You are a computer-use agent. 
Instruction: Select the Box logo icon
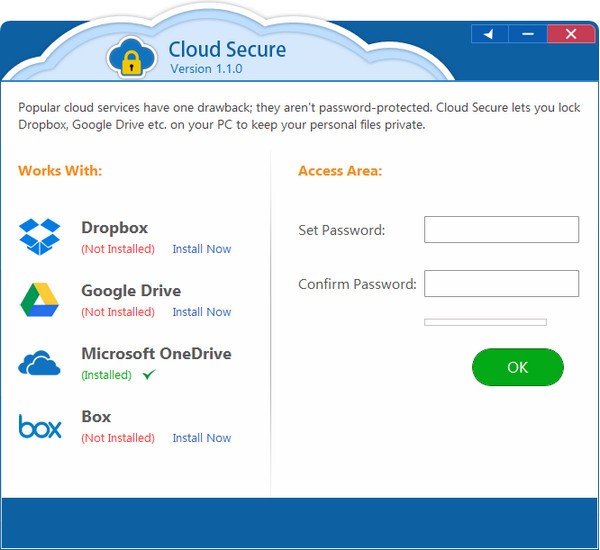40,427
